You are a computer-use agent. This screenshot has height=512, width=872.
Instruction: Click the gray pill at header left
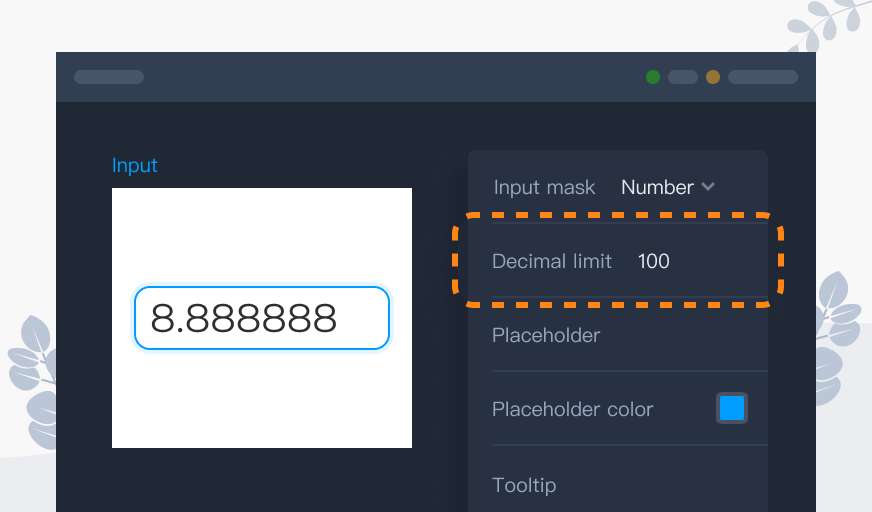[x=109, y=77]
